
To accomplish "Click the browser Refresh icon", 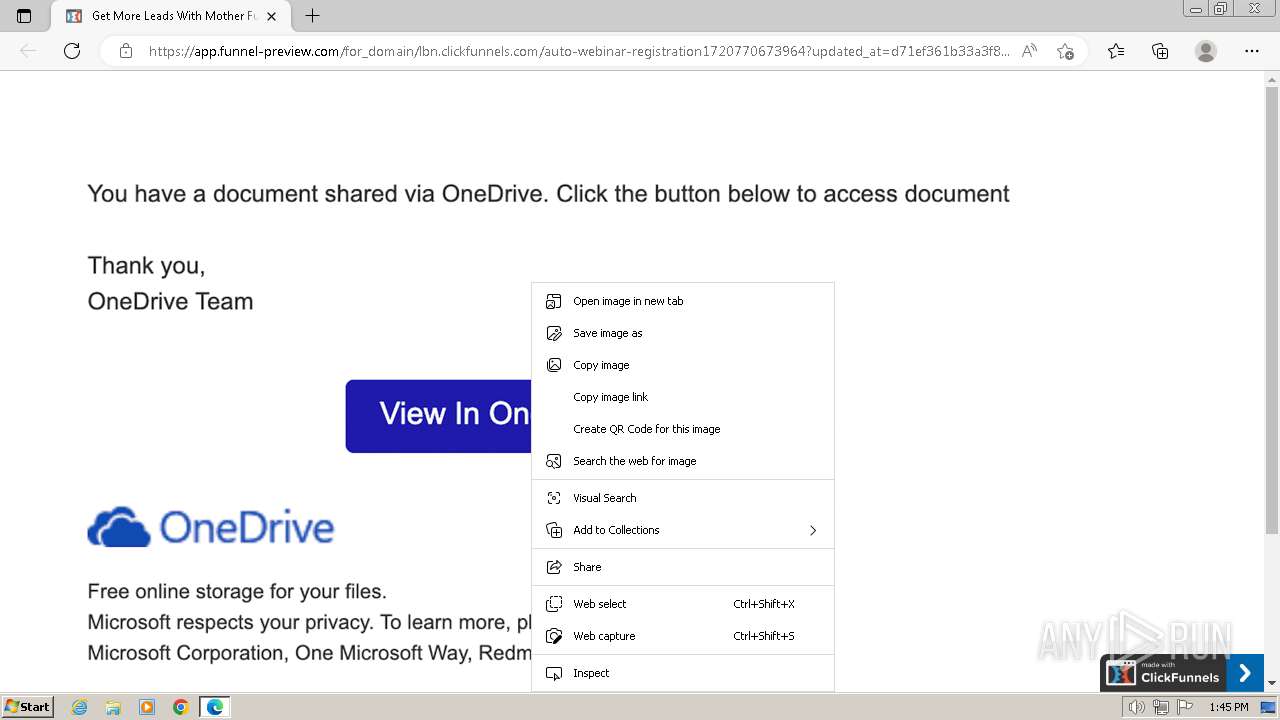I will [x=72, y=51].
